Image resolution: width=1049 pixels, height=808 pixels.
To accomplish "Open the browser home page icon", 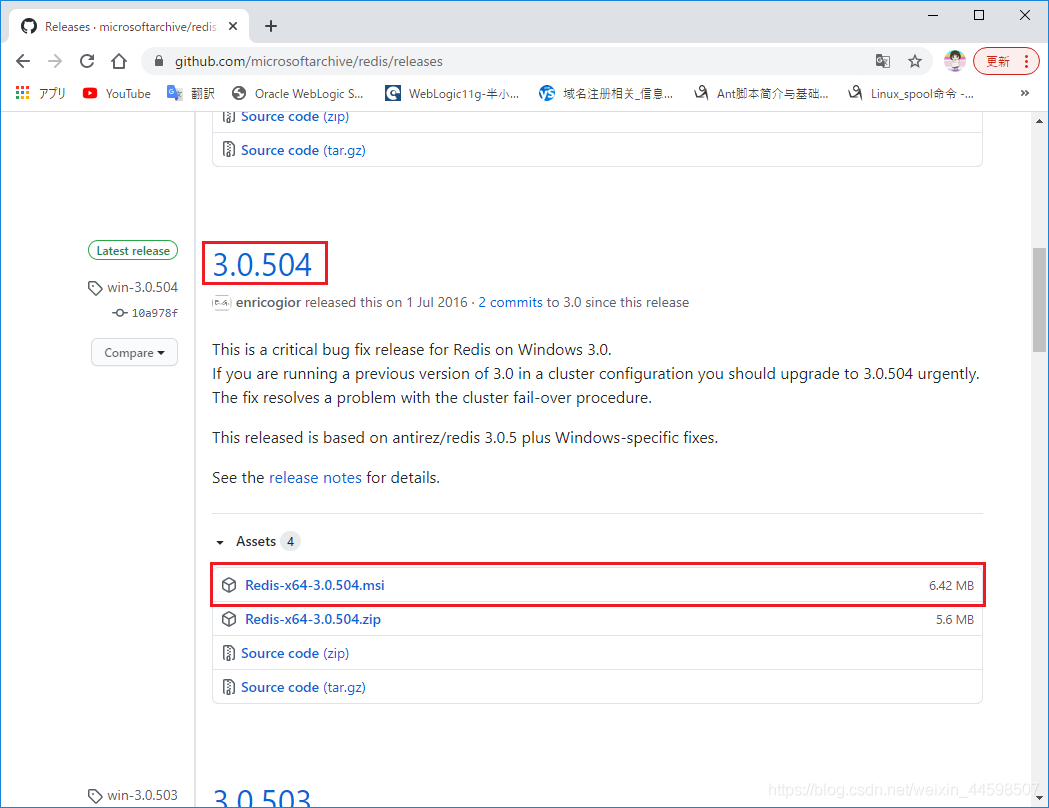I will pos(119,62).
